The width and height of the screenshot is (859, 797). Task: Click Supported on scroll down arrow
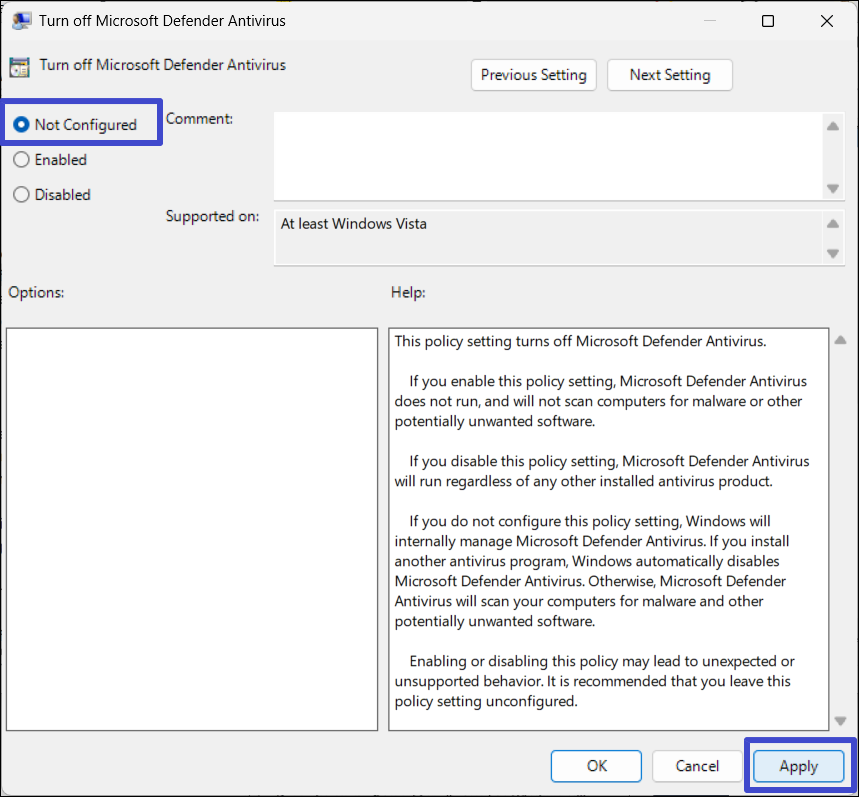(833, 254)
